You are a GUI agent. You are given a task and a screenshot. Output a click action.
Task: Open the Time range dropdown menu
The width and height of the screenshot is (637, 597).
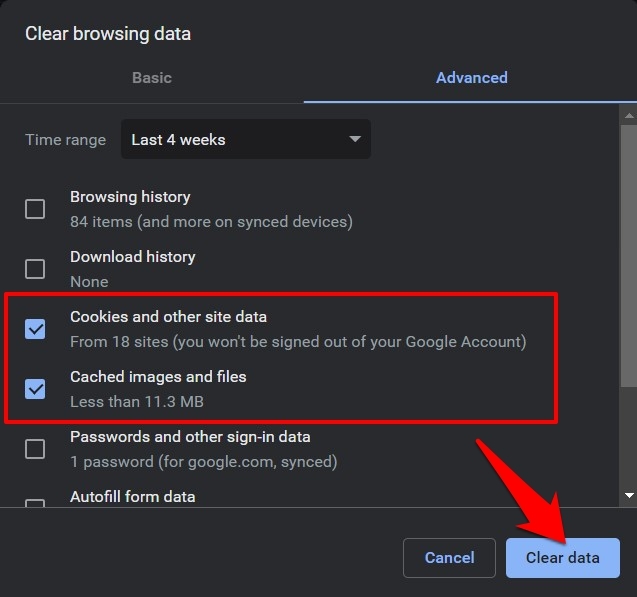pos(245,140)
